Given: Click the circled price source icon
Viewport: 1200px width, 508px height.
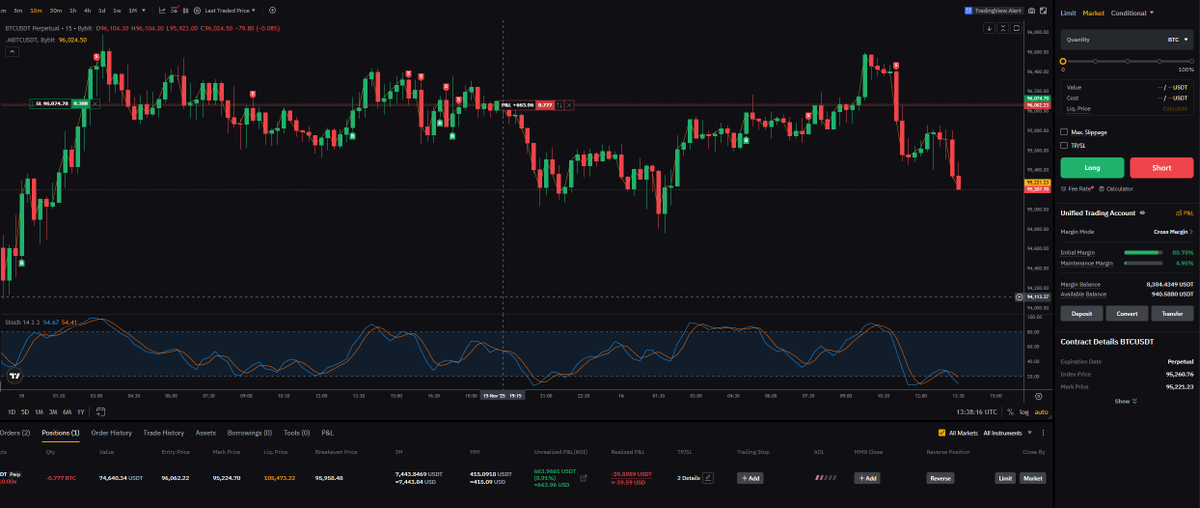Looking at the screenshot, I should 197,10.
